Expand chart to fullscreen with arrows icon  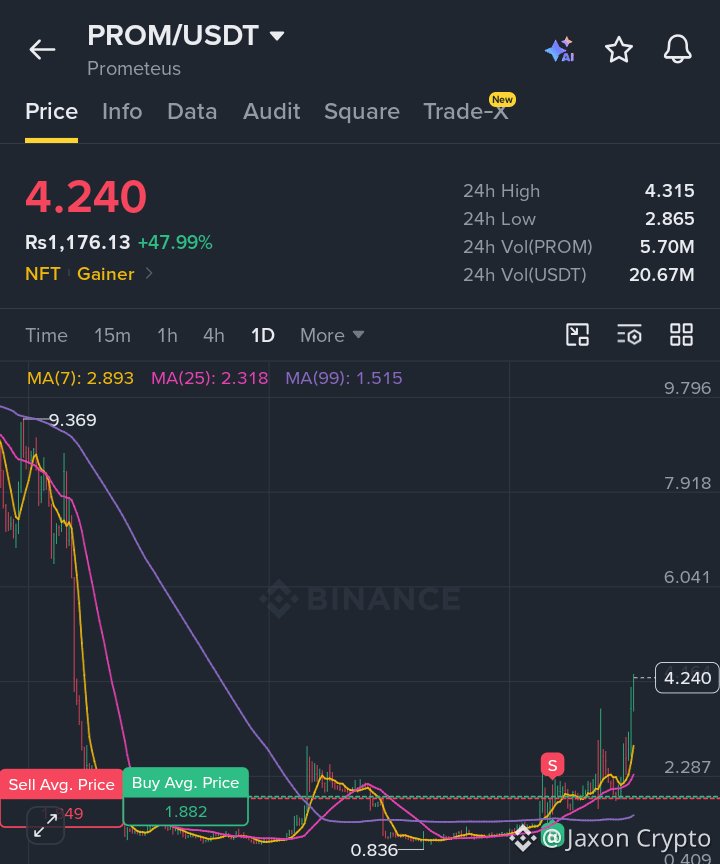[46, 825]
